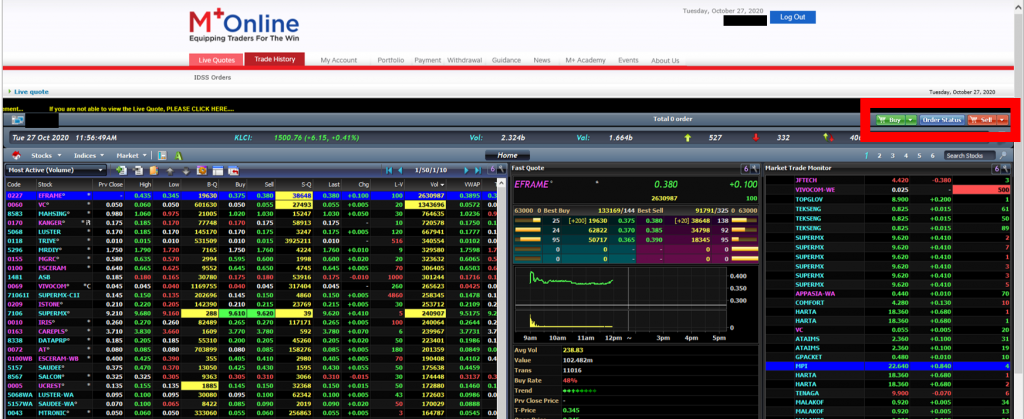This screenshot has width=1024, height=419.
Task: Click the 6 icon in Fast Quote header
Action: 746,168
